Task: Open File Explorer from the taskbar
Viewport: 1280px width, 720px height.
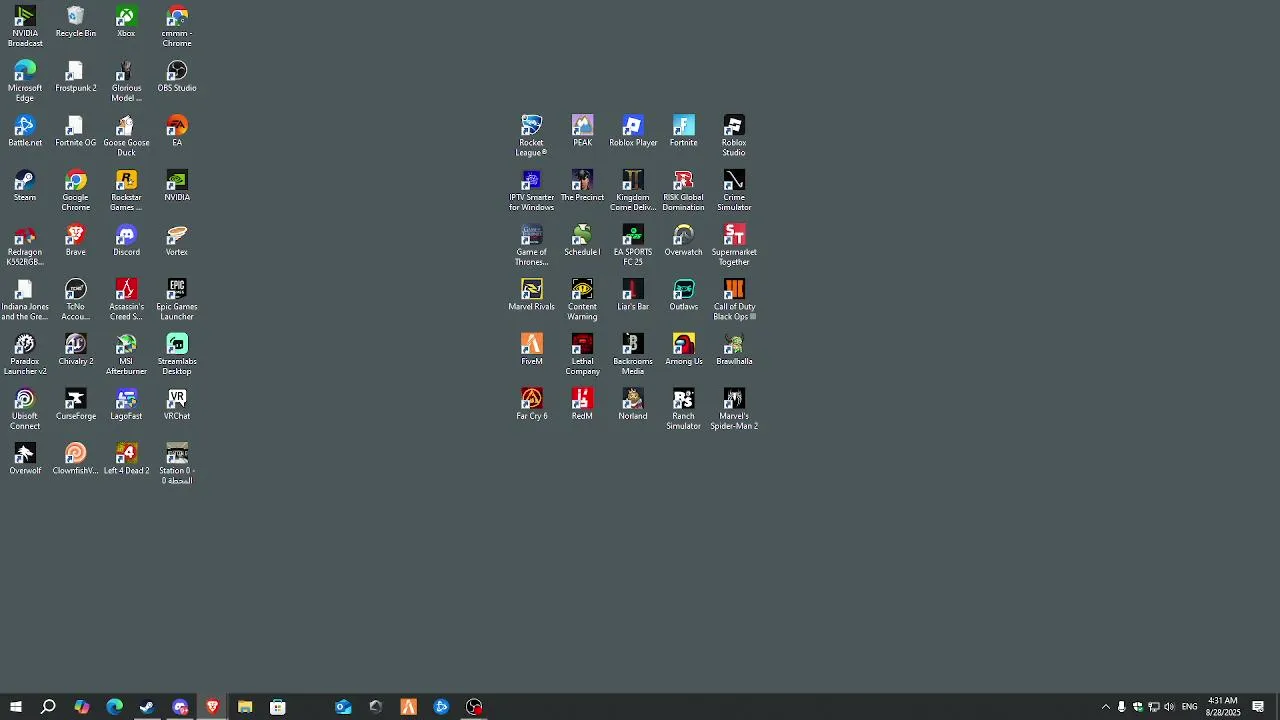Action: tap(245, 707)
